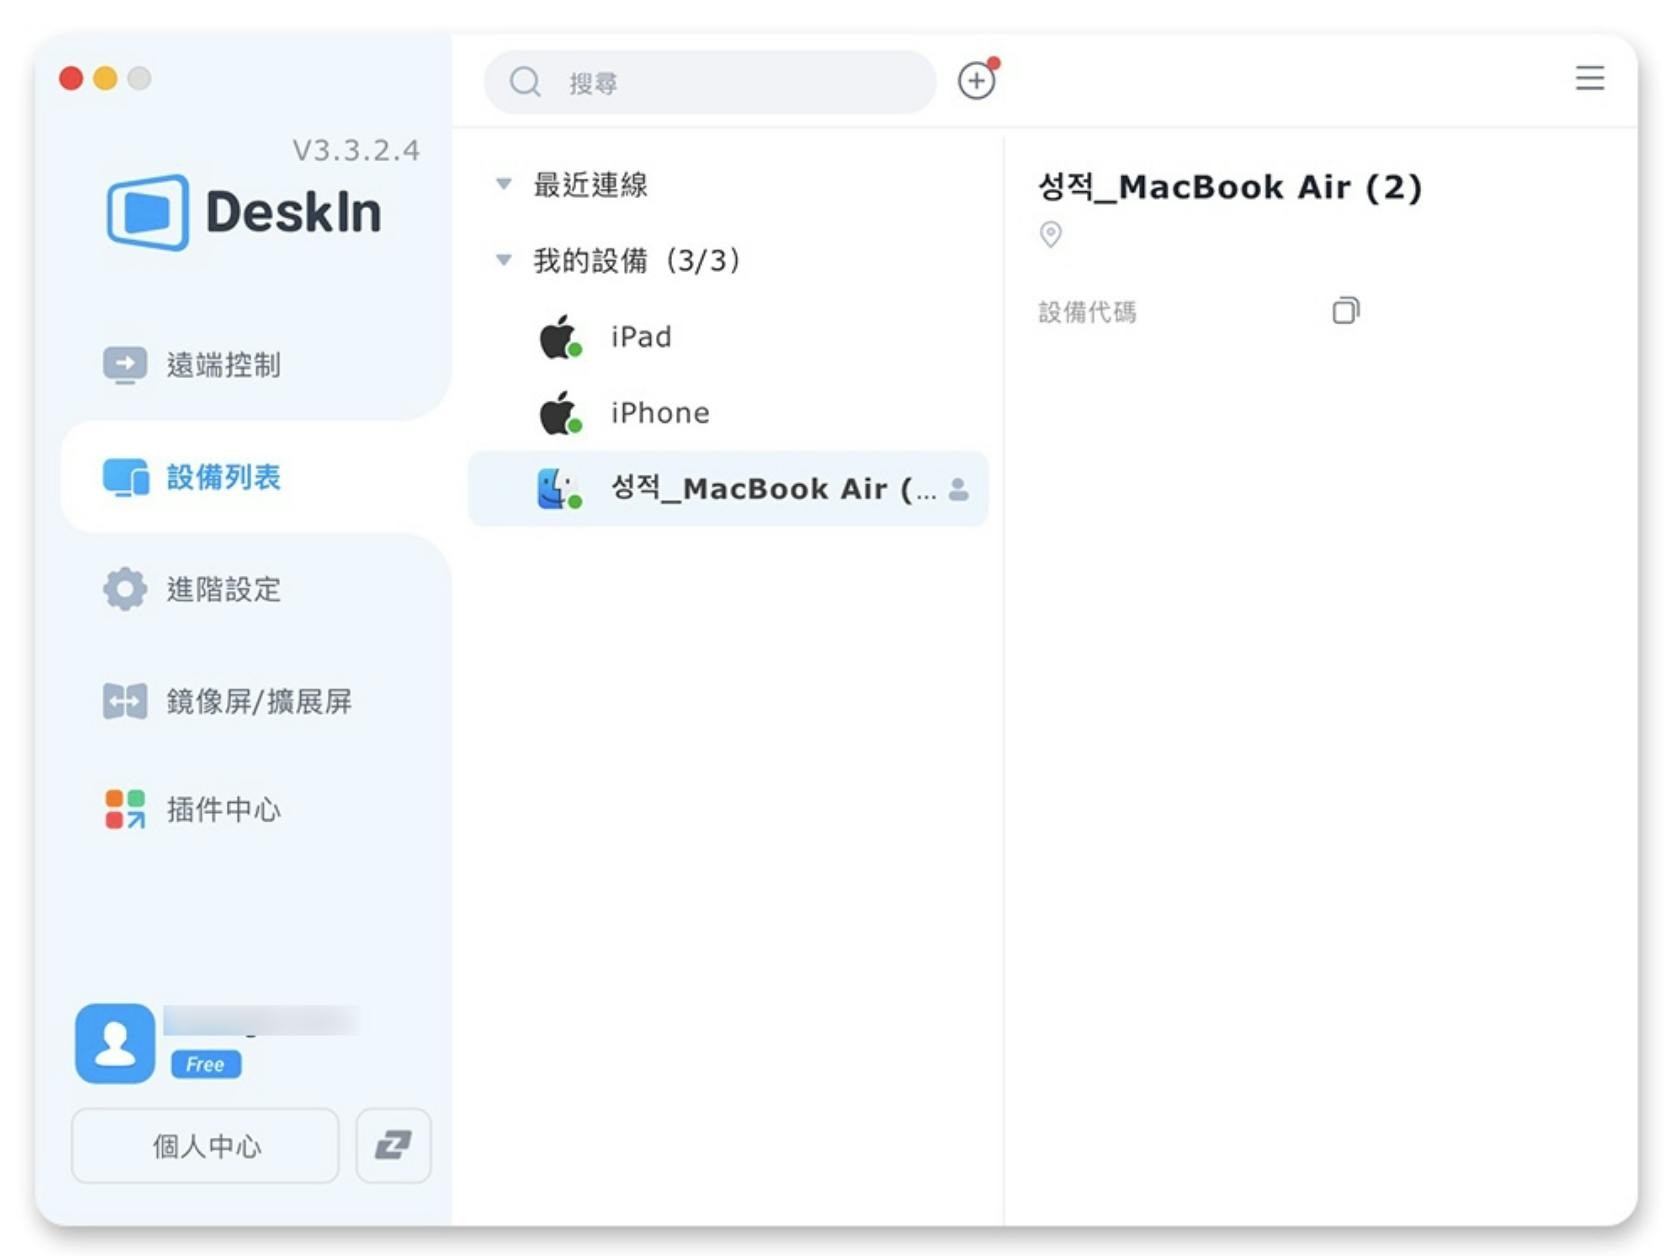
Task: Click the 設備代碼 label
Action: (x=1087, y=312)
